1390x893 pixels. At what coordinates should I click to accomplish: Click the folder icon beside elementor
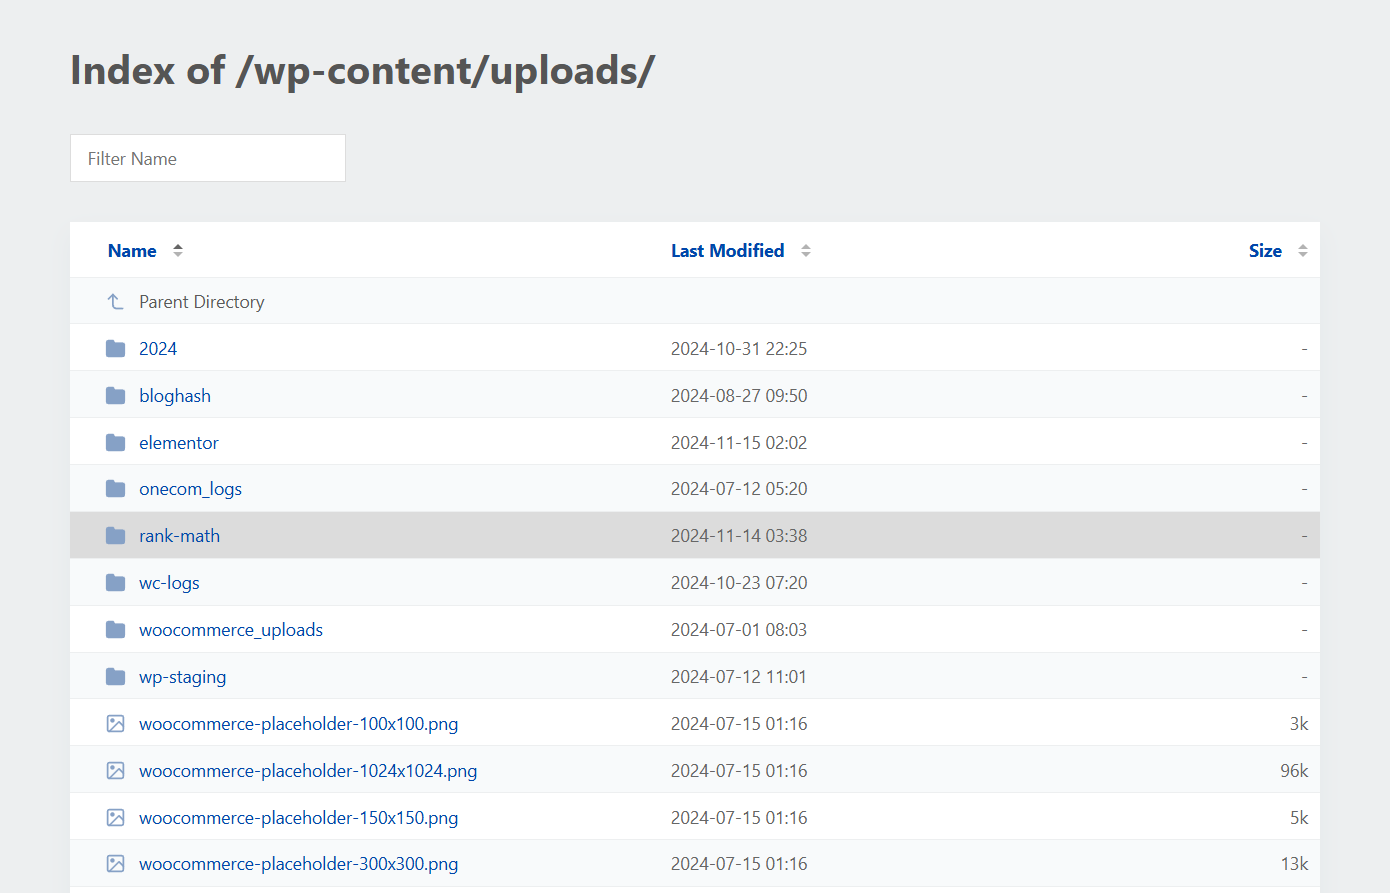coord(115,442)
